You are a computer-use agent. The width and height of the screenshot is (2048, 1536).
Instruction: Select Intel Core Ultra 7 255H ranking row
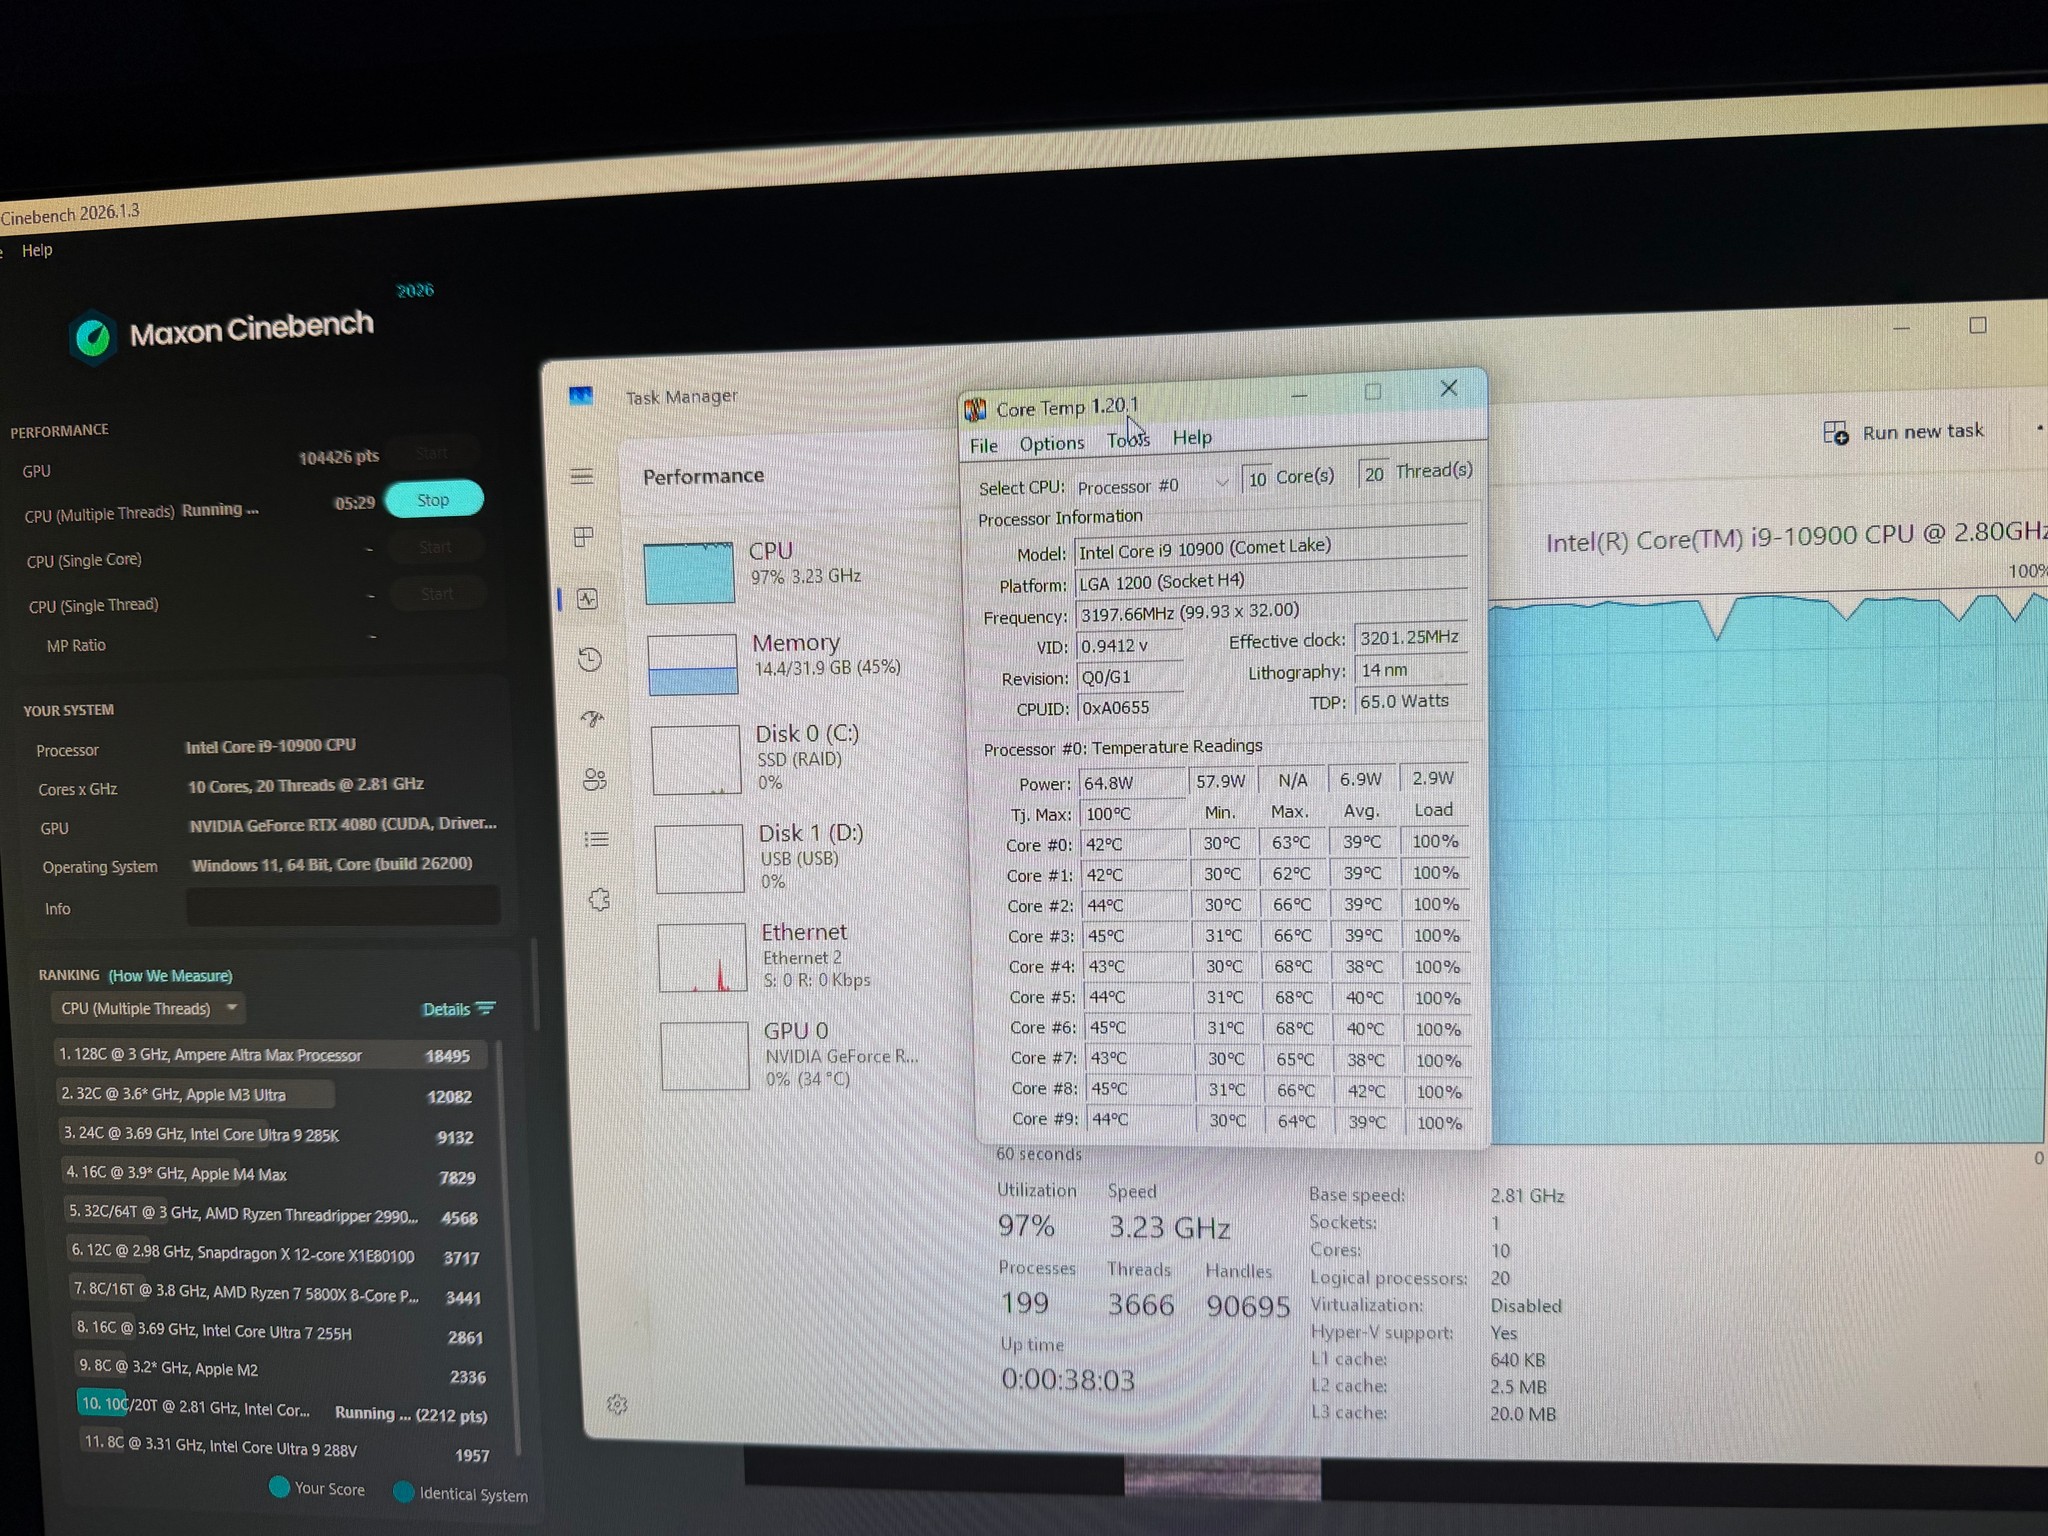coord(280,1333)
